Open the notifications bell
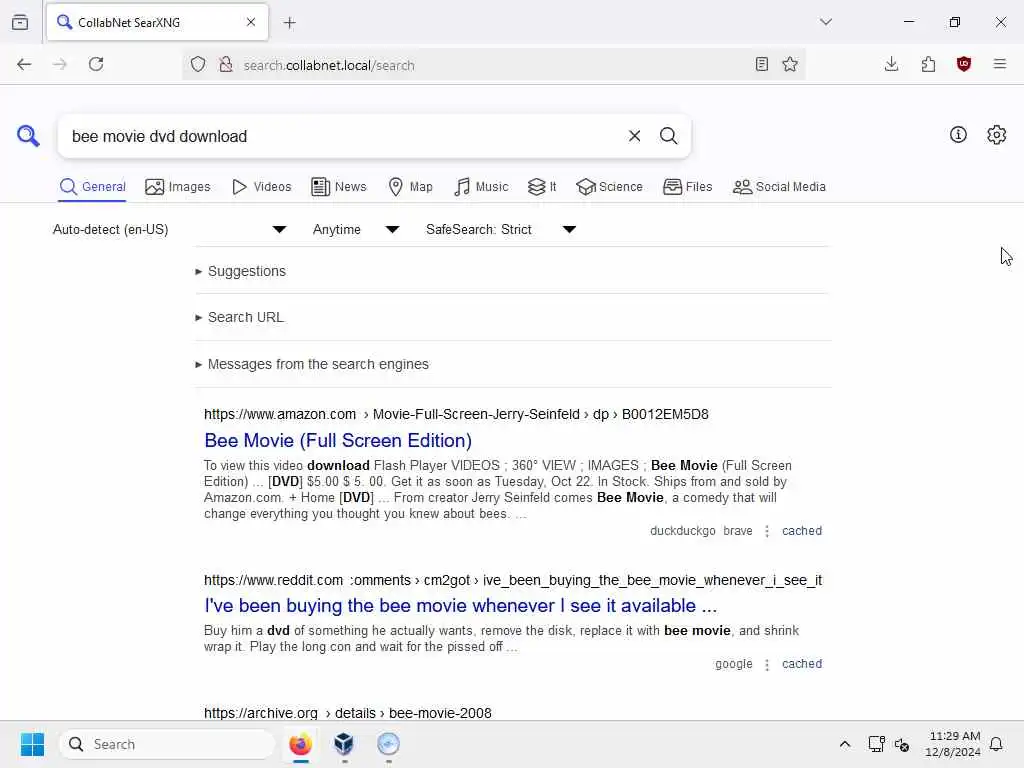The width and height of the screenshot is (1024, 768). click(x=997, y=744)
